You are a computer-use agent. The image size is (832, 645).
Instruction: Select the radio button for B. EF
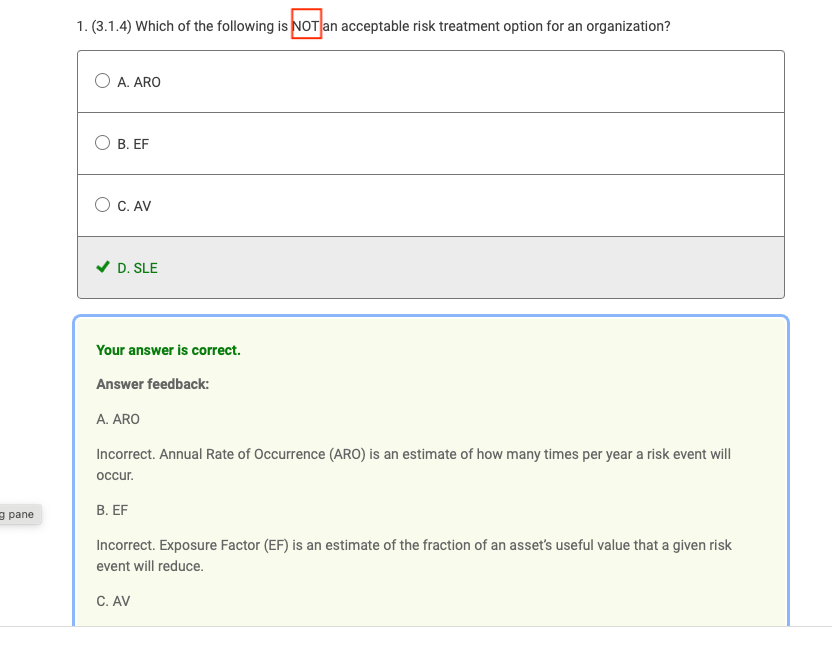[102, 143]
